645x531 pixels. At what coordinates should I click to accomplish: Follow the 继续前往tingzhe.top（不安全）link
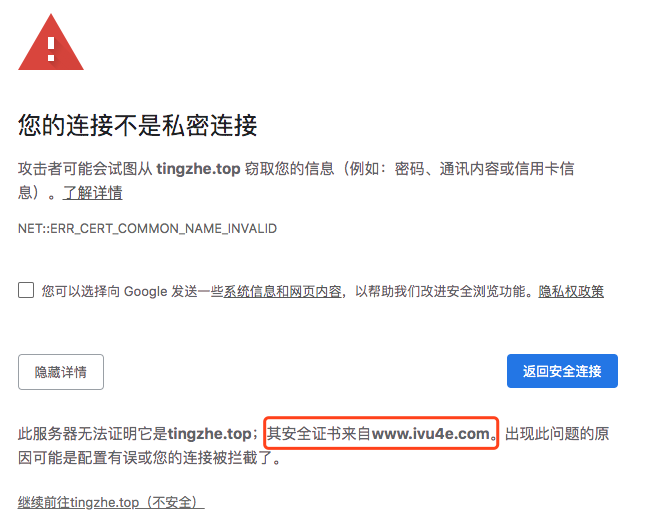tap(111, 502)
